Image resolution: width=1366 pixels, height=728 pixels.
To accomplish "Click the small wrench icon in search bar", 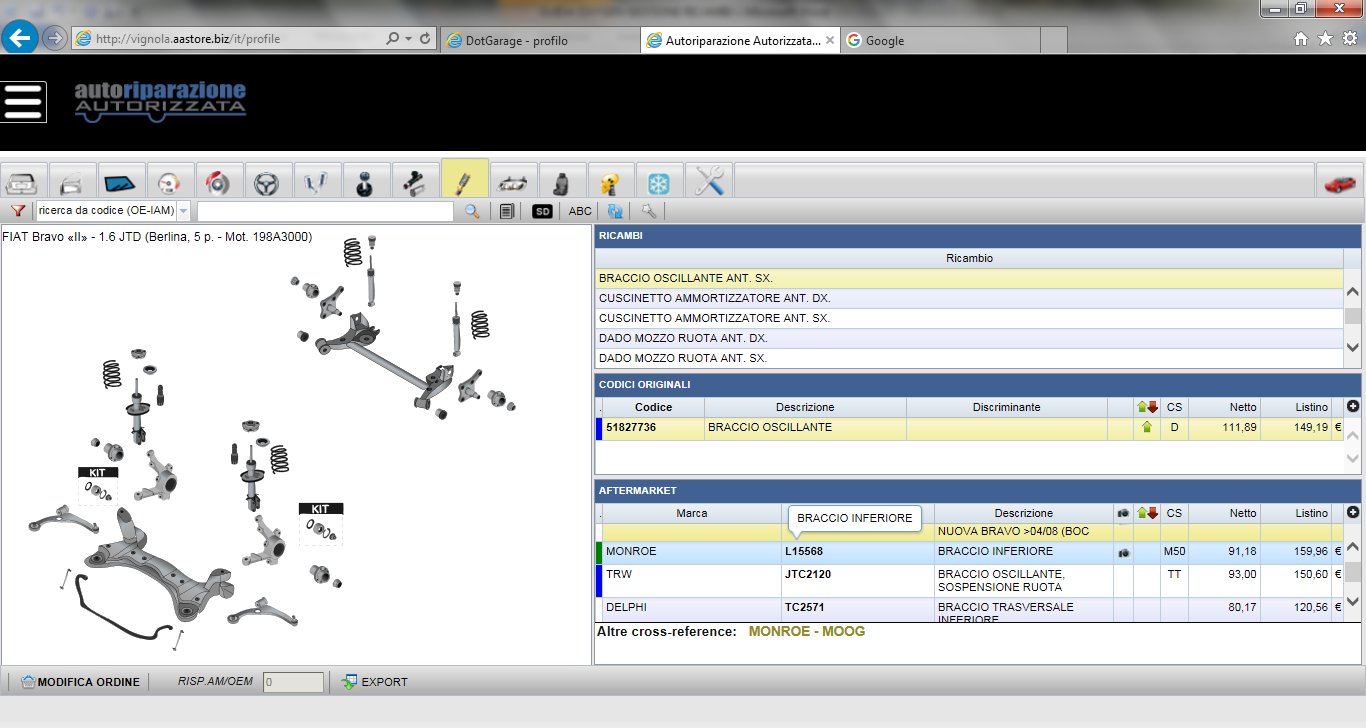I will click(649, 211).
